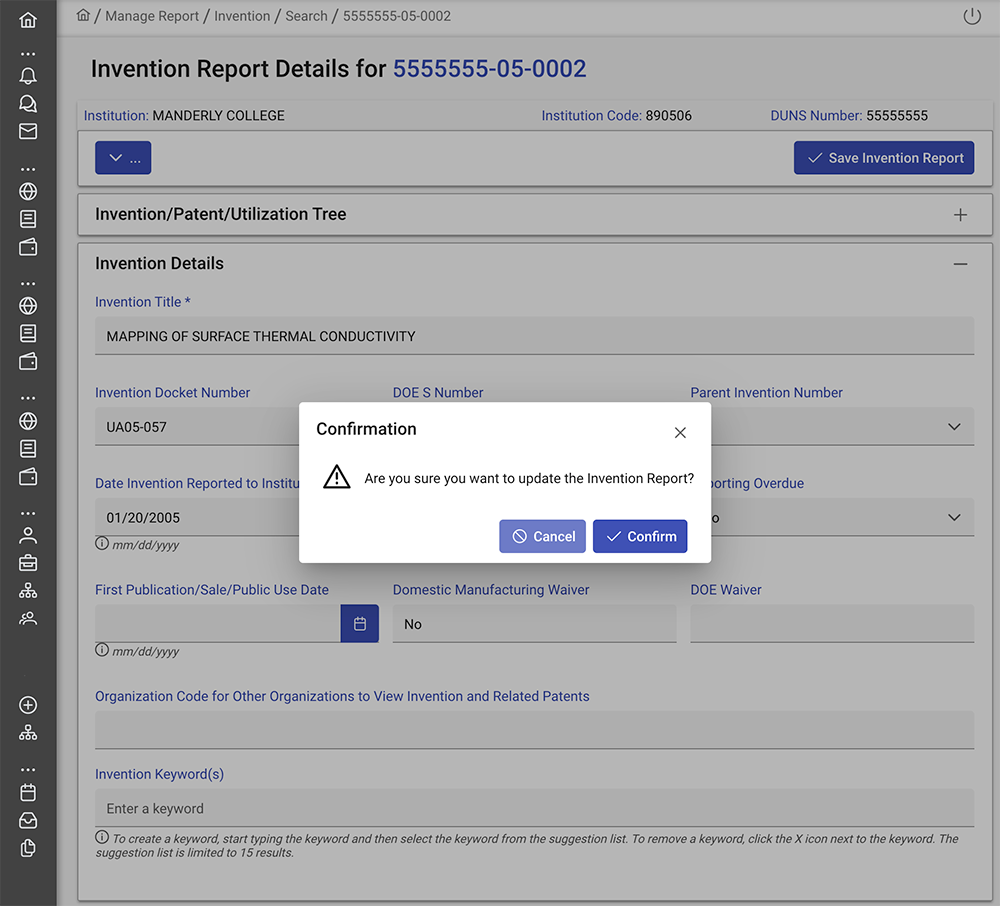Cancel the confirmation dialog
The height and width of the screenshot is (906, 1000).
pos(543,536)
